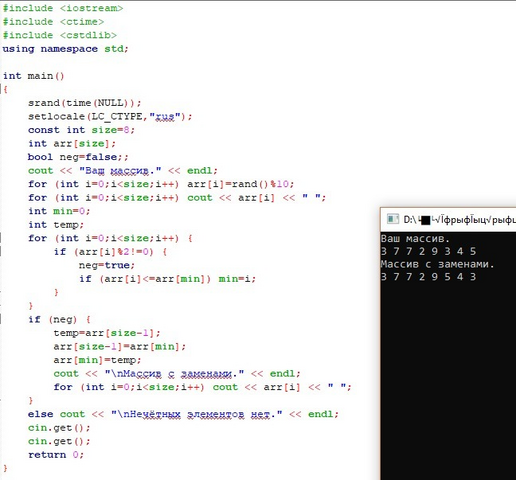Click the 'srand(time(NULL));' statement
Screen dimensions: 516x480
pyautogui.click(x=85, y=103)
